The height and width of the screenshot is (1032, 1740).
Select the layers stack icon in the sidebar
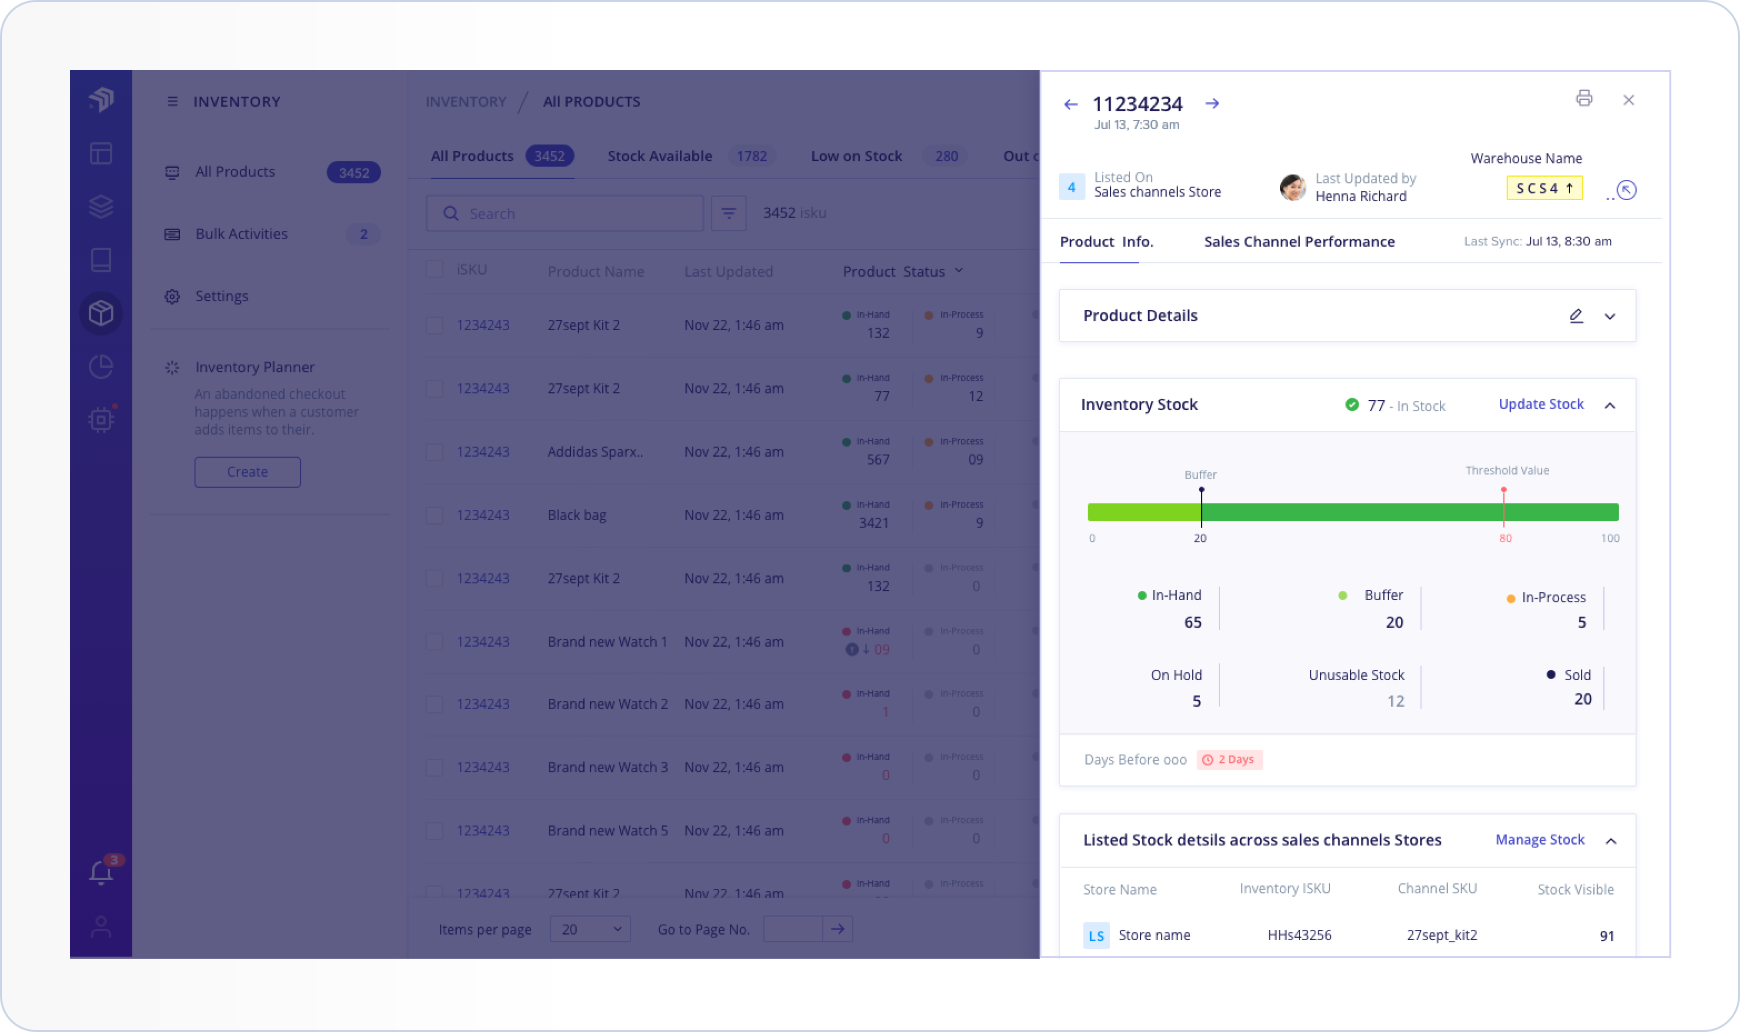[x=101, y=207]
